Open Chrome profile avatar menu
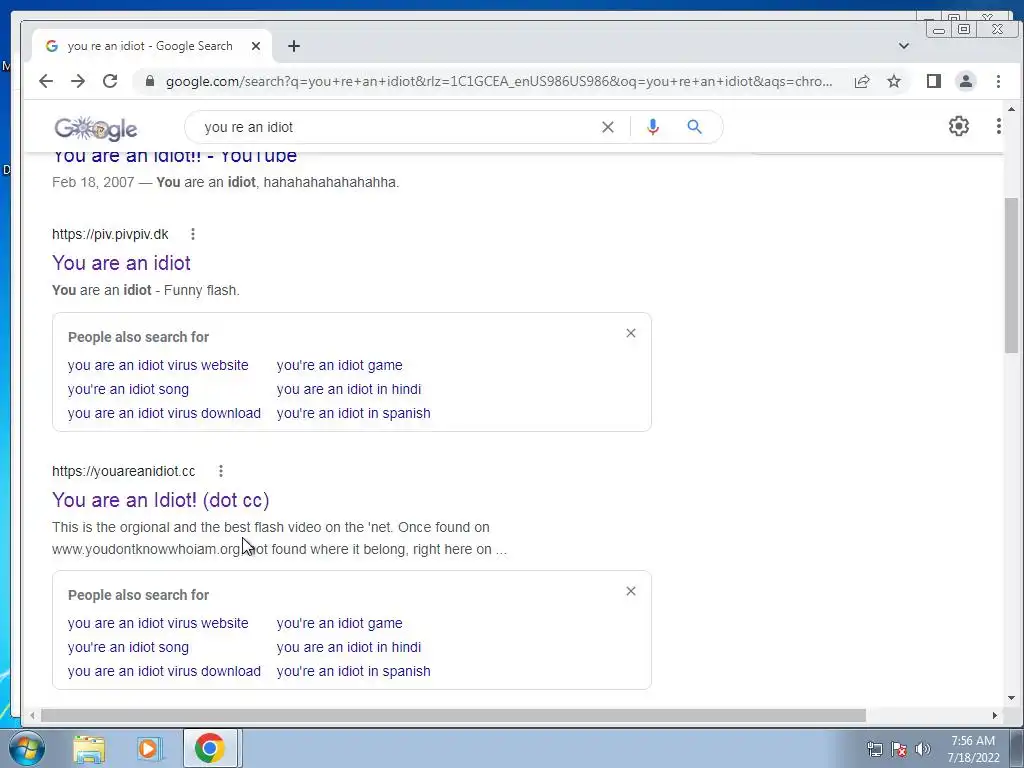 click(966, 81)
